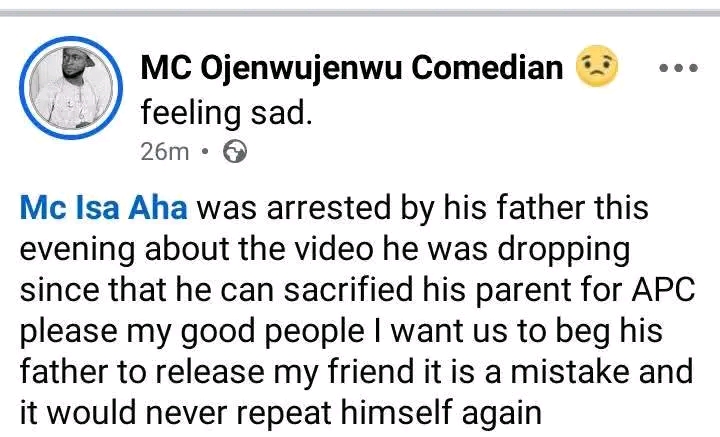Viewport: 720px width, 437px height.
Task: Click the tagged name Mc Isa Aha
Action: click(x=104, y=210)
